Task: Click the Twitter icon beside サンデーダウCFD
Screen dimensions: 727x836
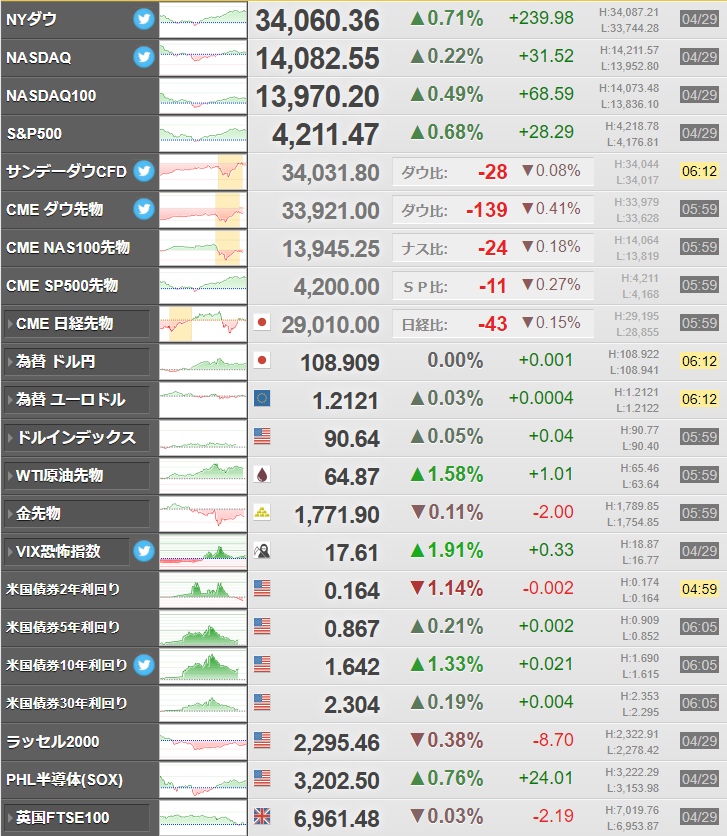Action: click(144, 171)
